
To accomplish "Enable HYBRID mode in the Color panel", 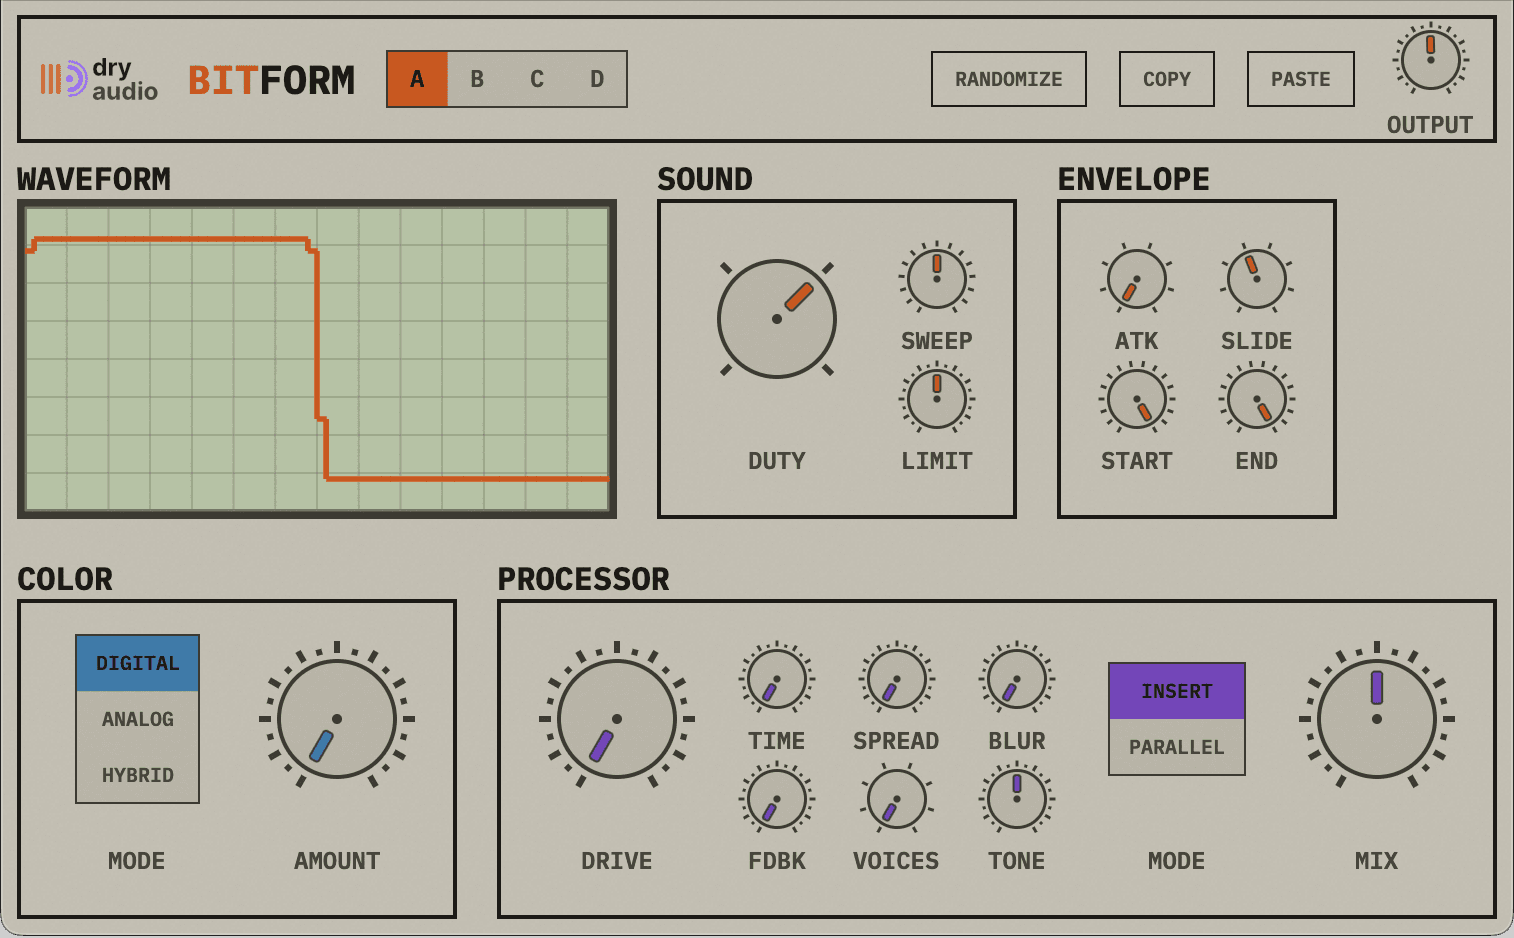I will point(137,774).
